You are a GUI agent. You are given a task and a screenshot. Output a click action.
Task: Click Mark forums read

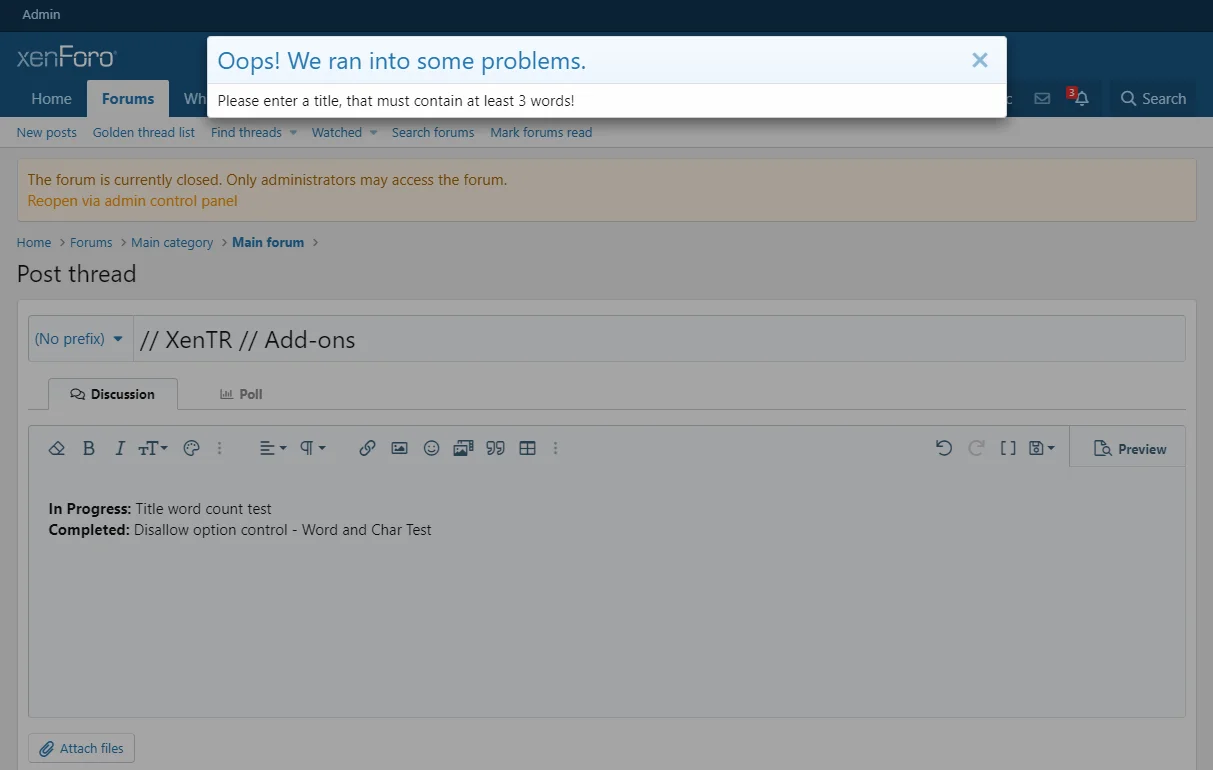coord(541,132)
